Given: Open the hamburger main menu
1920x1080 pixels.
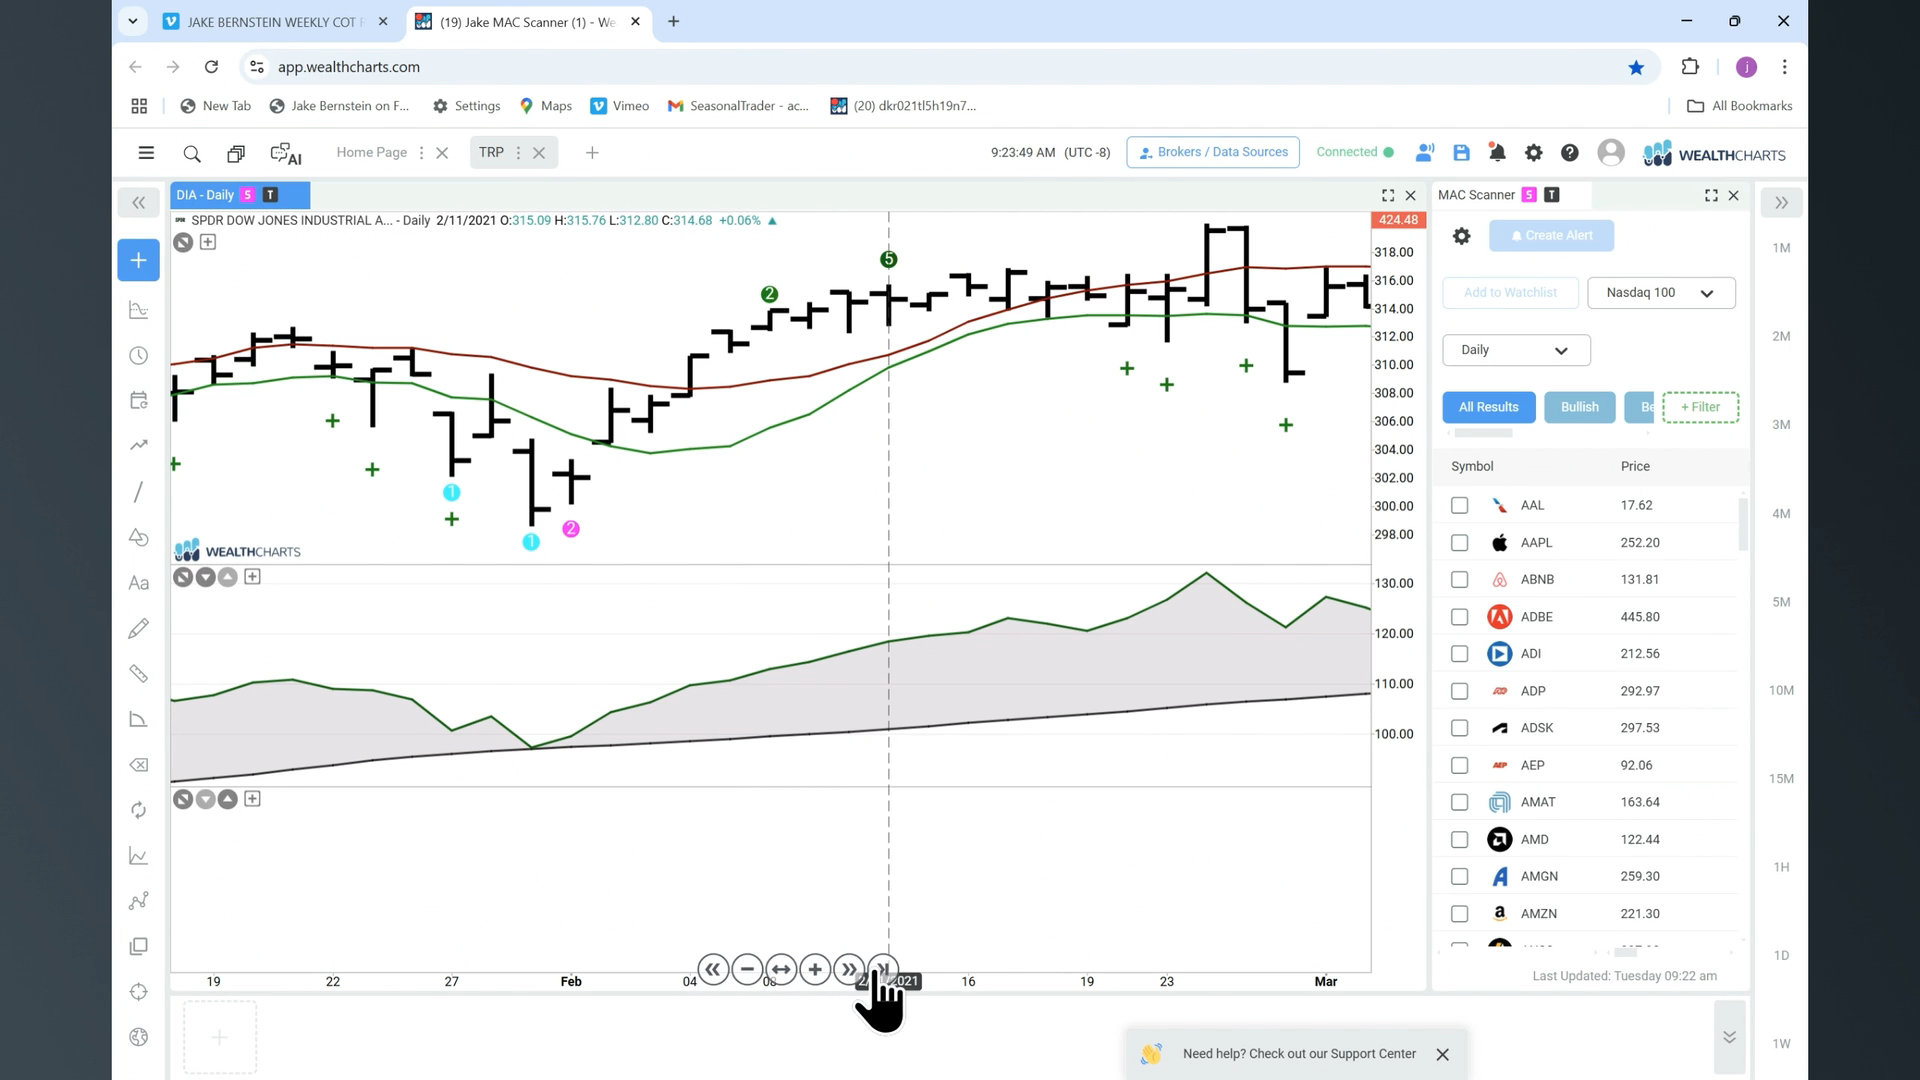Looking at the screenshot, I should tap(146, 153).
